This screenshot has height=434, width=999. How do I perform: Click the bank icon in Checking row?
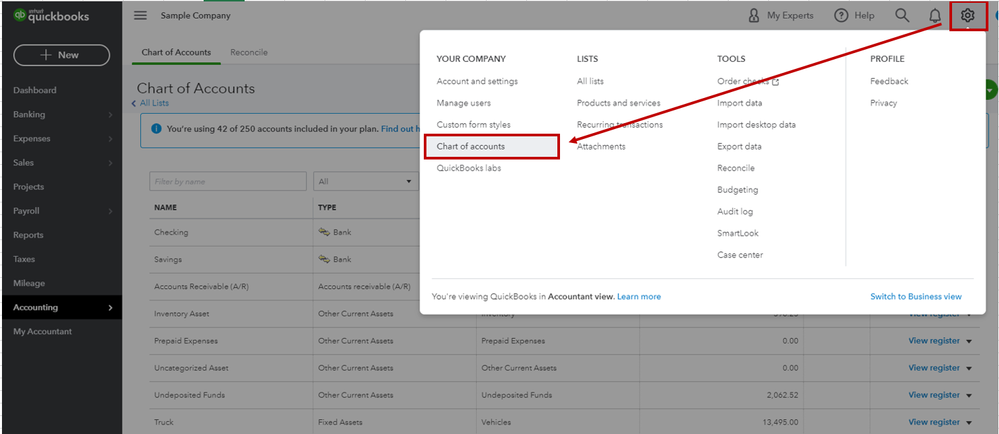pos(324,232)
